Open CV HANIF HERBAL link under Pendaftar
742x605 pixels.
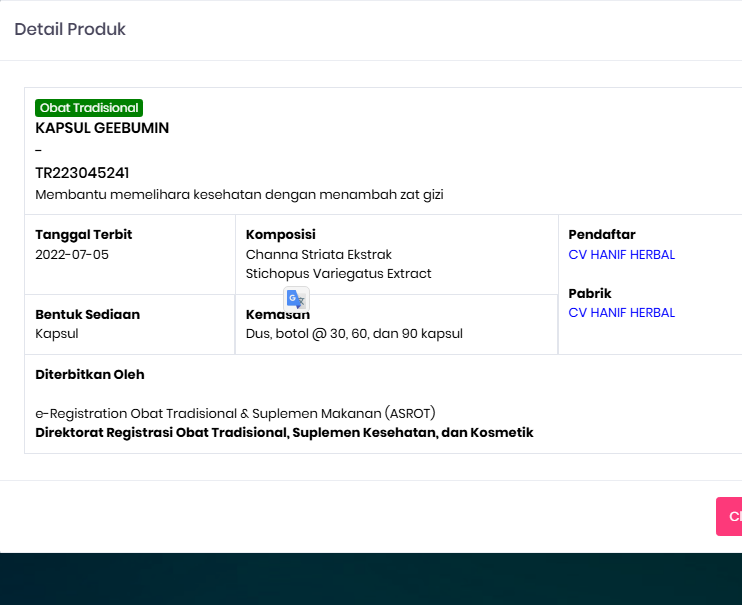pos(621,254)
